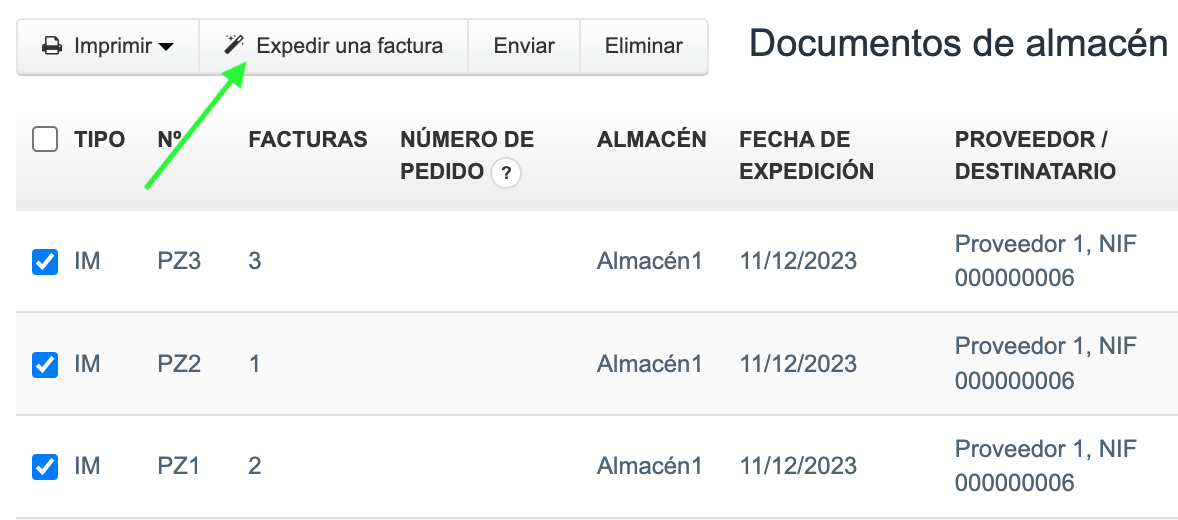Toggle the select-all checkbox in header
Viewport: 1178px width, 520px height.
tap(45, 140)
